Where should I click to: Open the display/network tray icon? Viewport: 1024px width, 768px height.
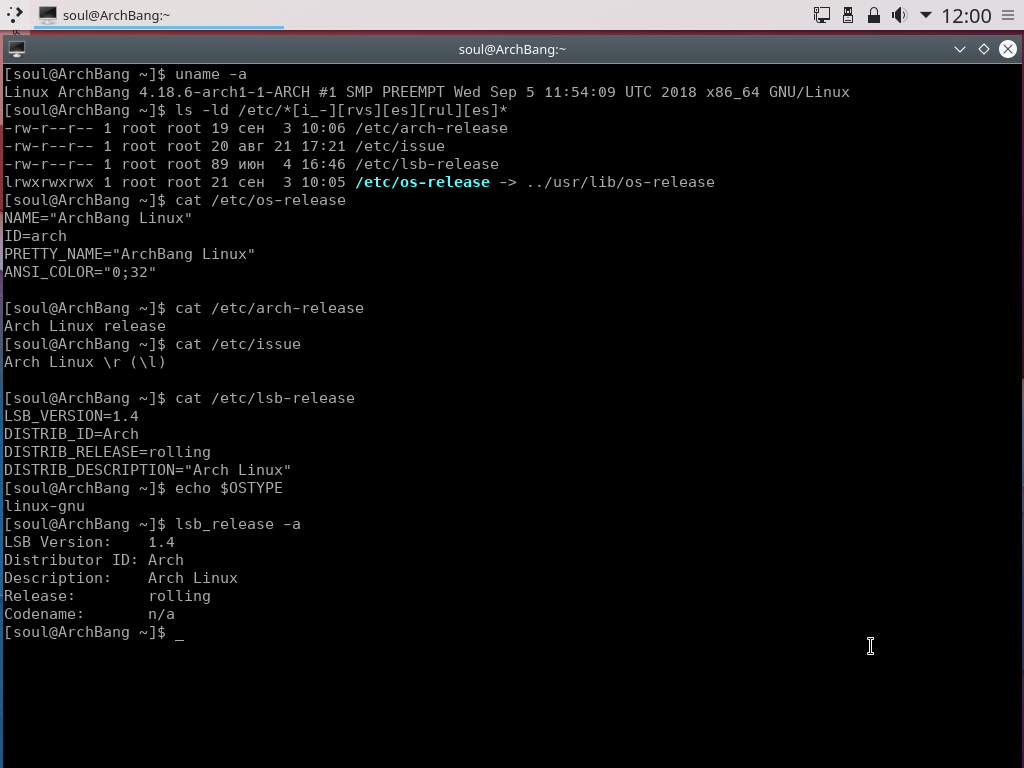(822, 14)
